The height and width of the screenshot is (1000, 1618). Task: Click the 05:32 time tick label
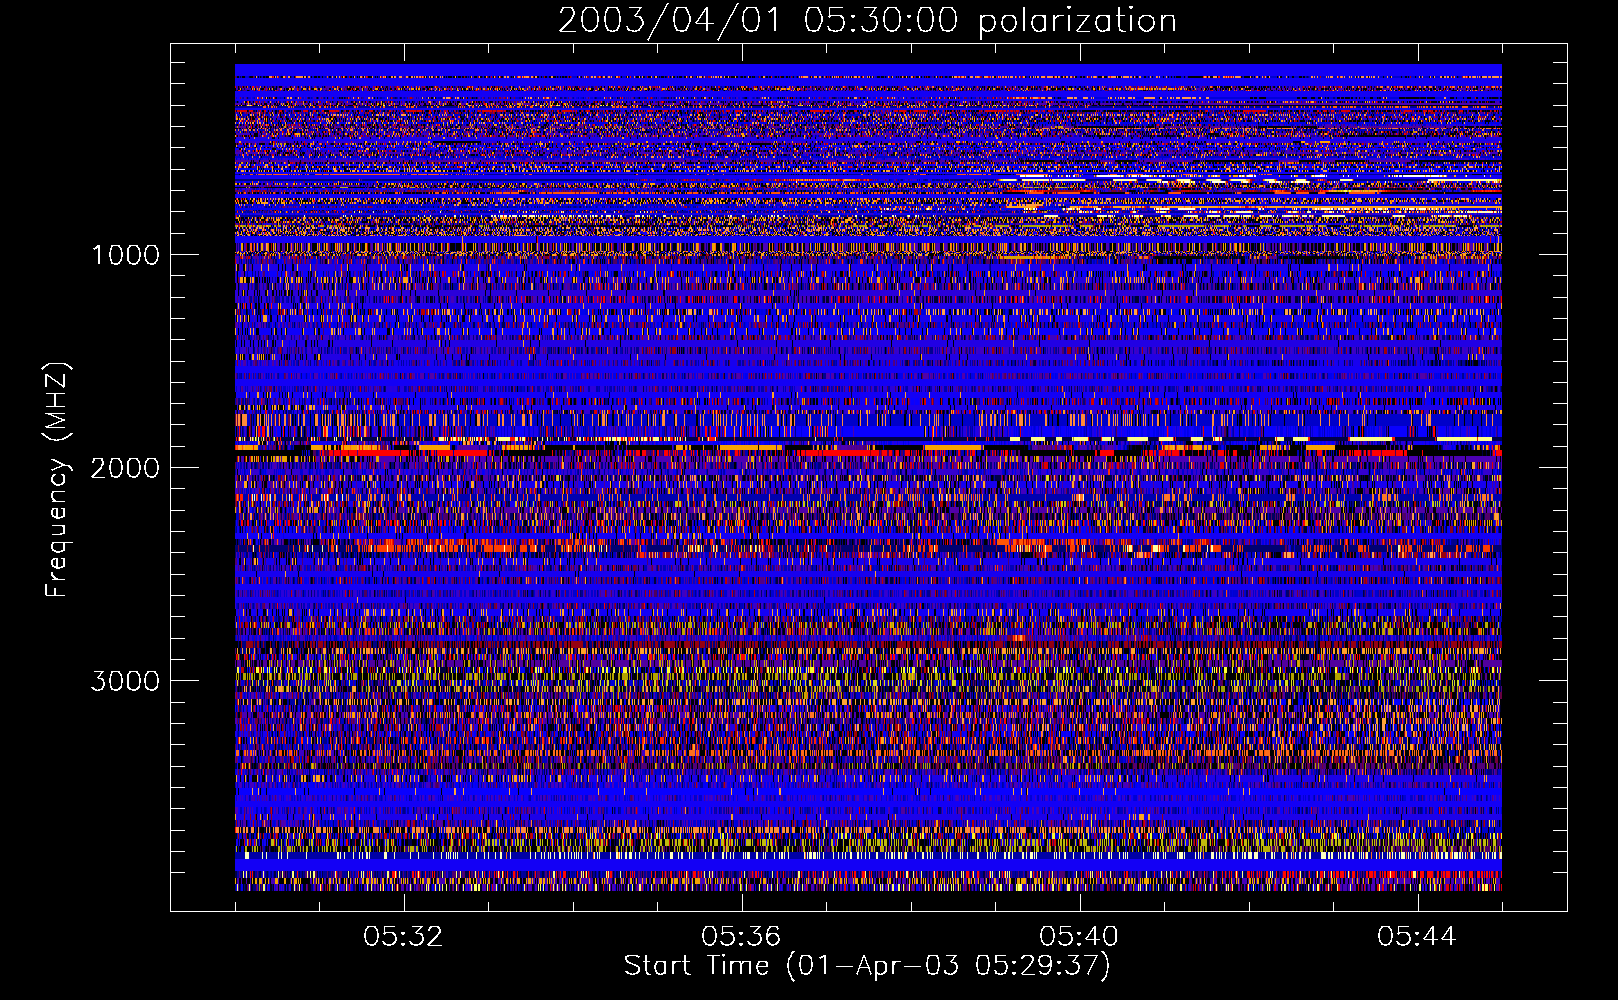pyautogui.click(x=404, y=937)
